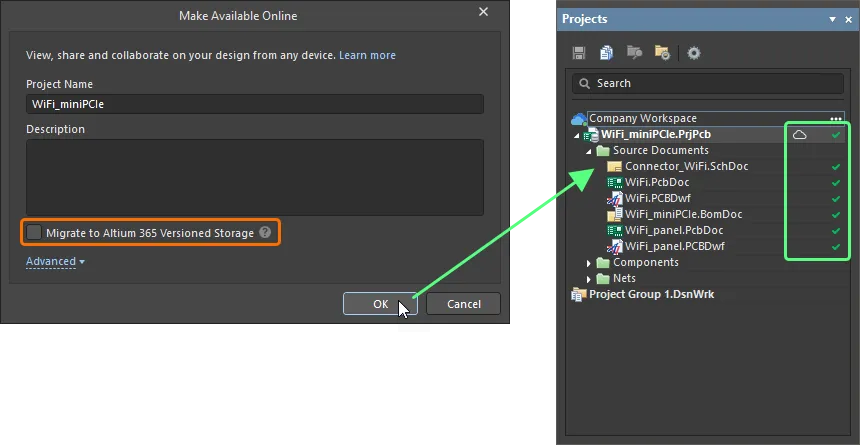
Task: Click OK in Make Available Online dialog
Action: pos(381,304)
